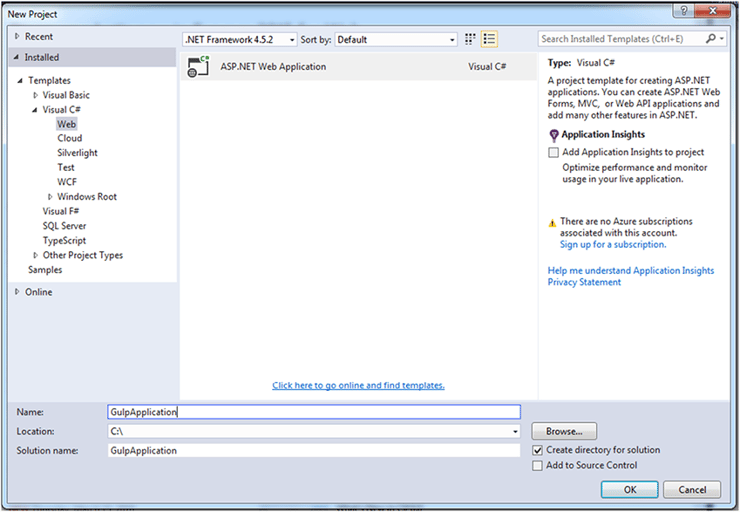Open the Location path dropdown arrow
This screenshot has height=512, width=740.
[x=515, y=431]
